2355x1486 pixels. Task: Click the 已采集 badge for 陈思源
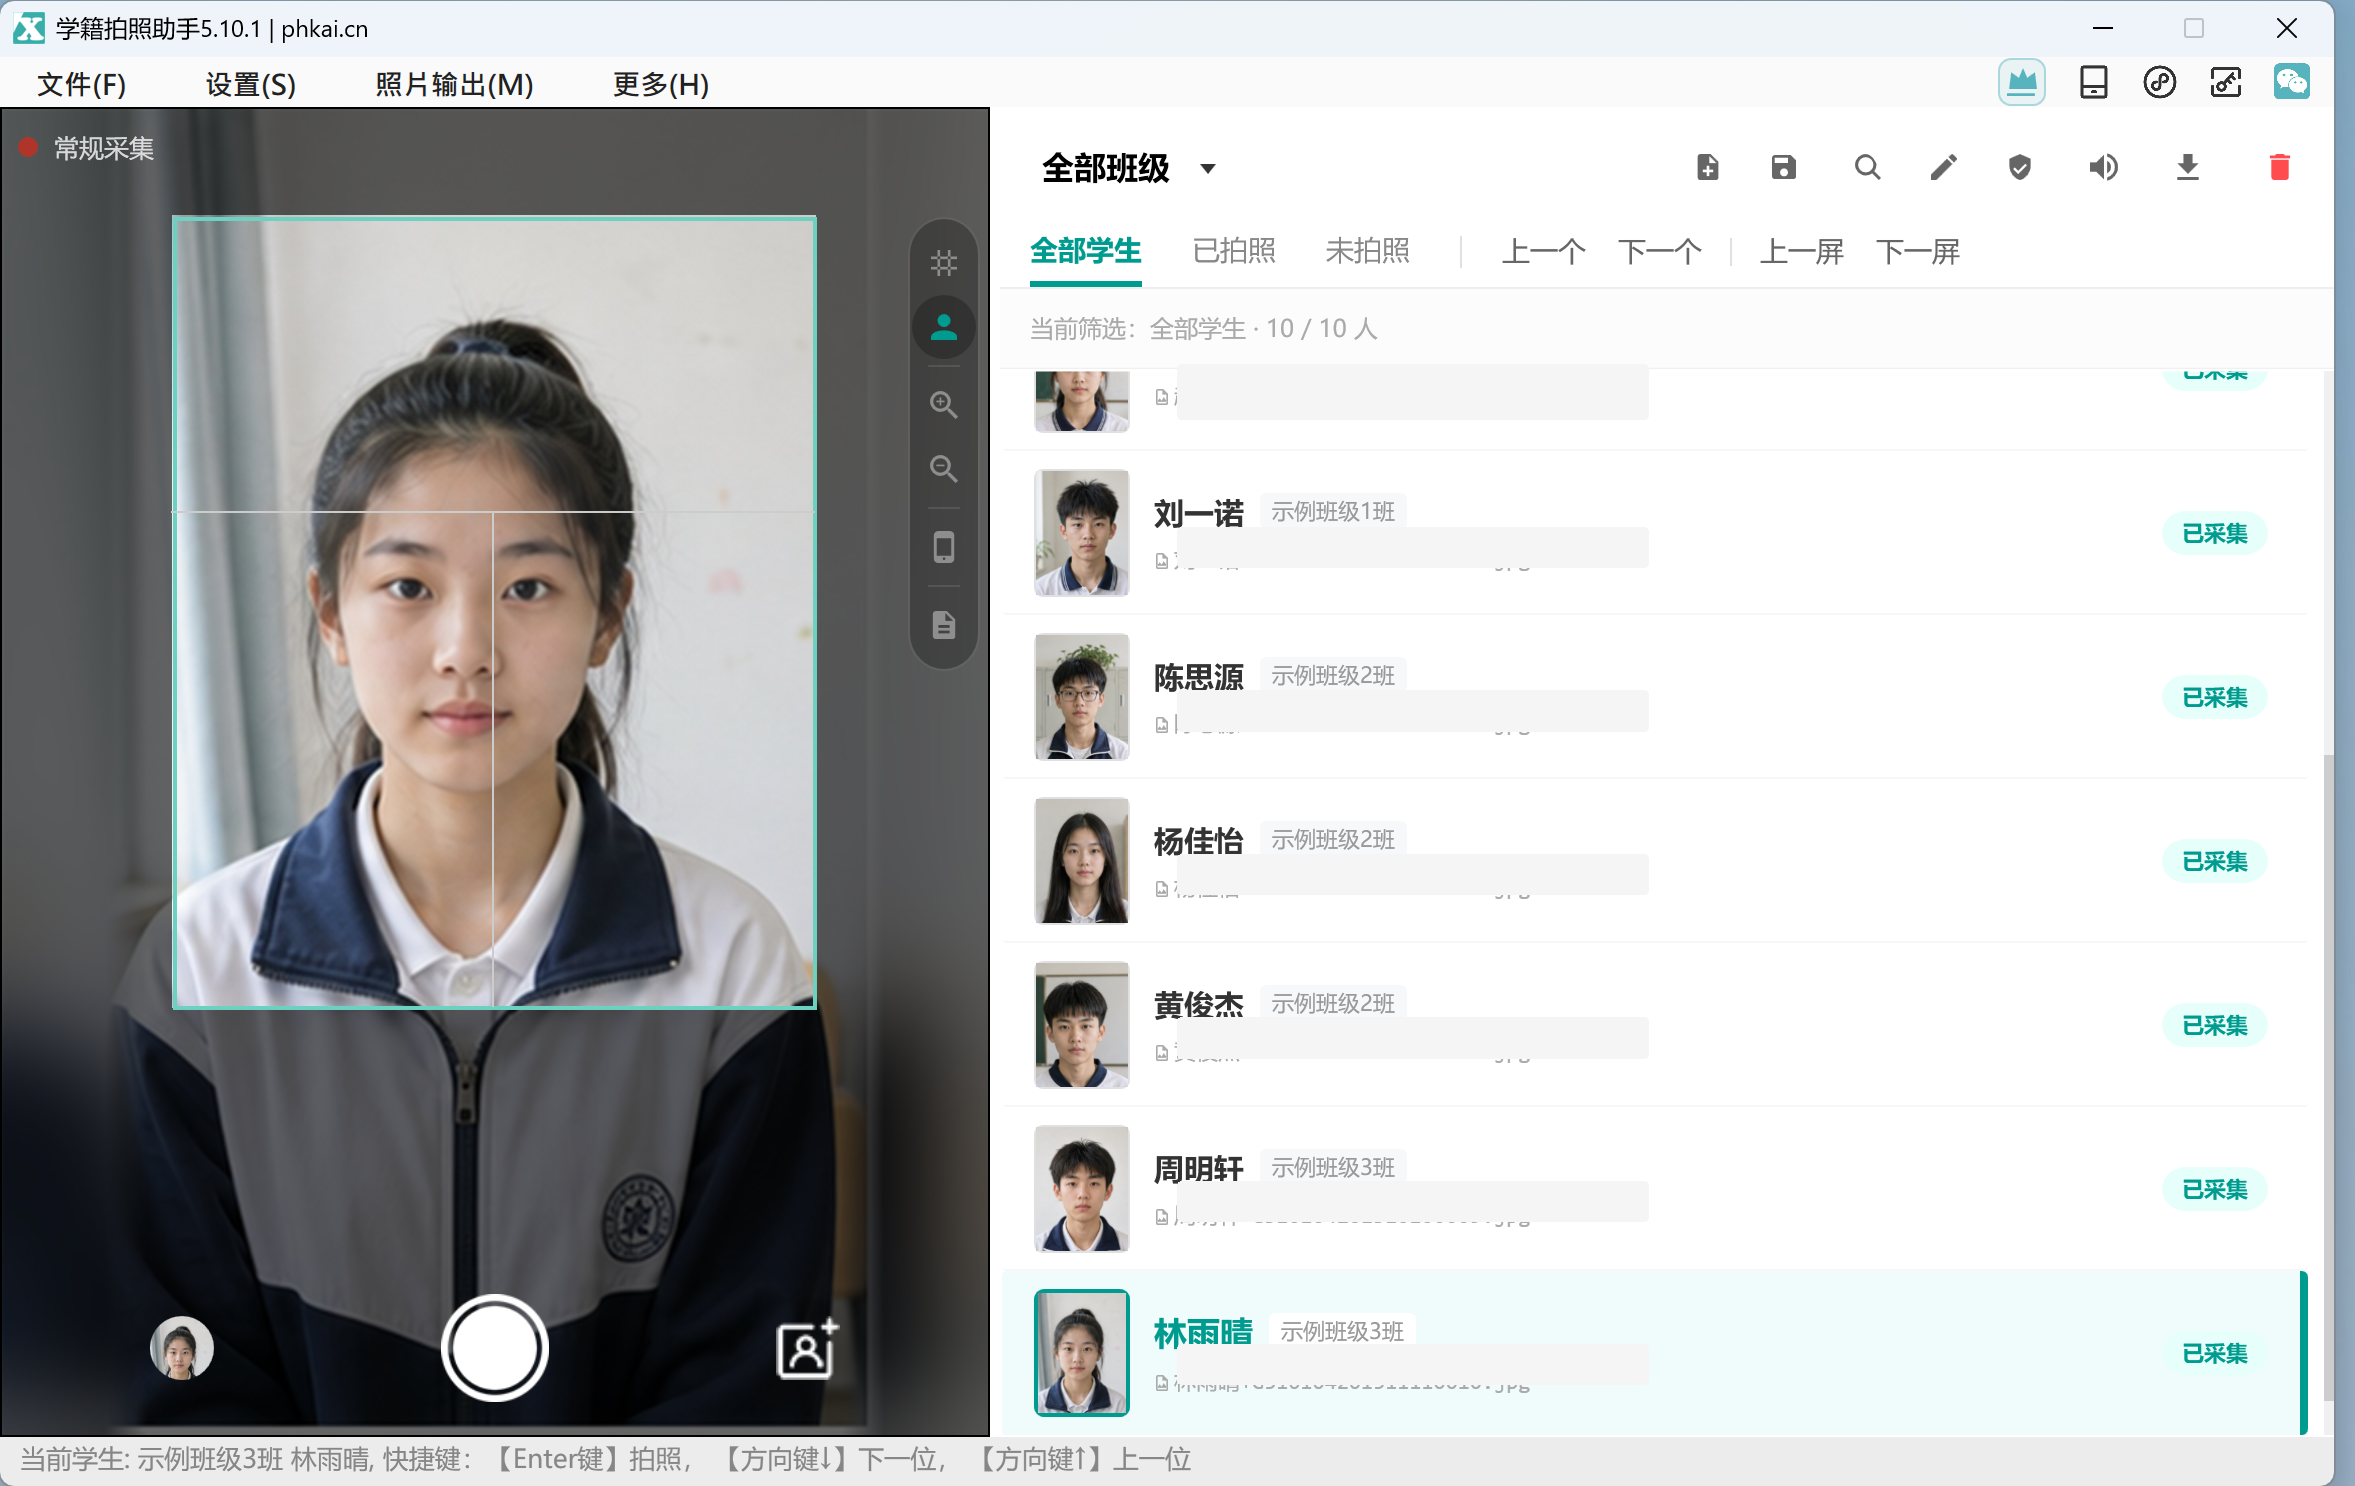pyautogui.click(x=2214, y=697)
